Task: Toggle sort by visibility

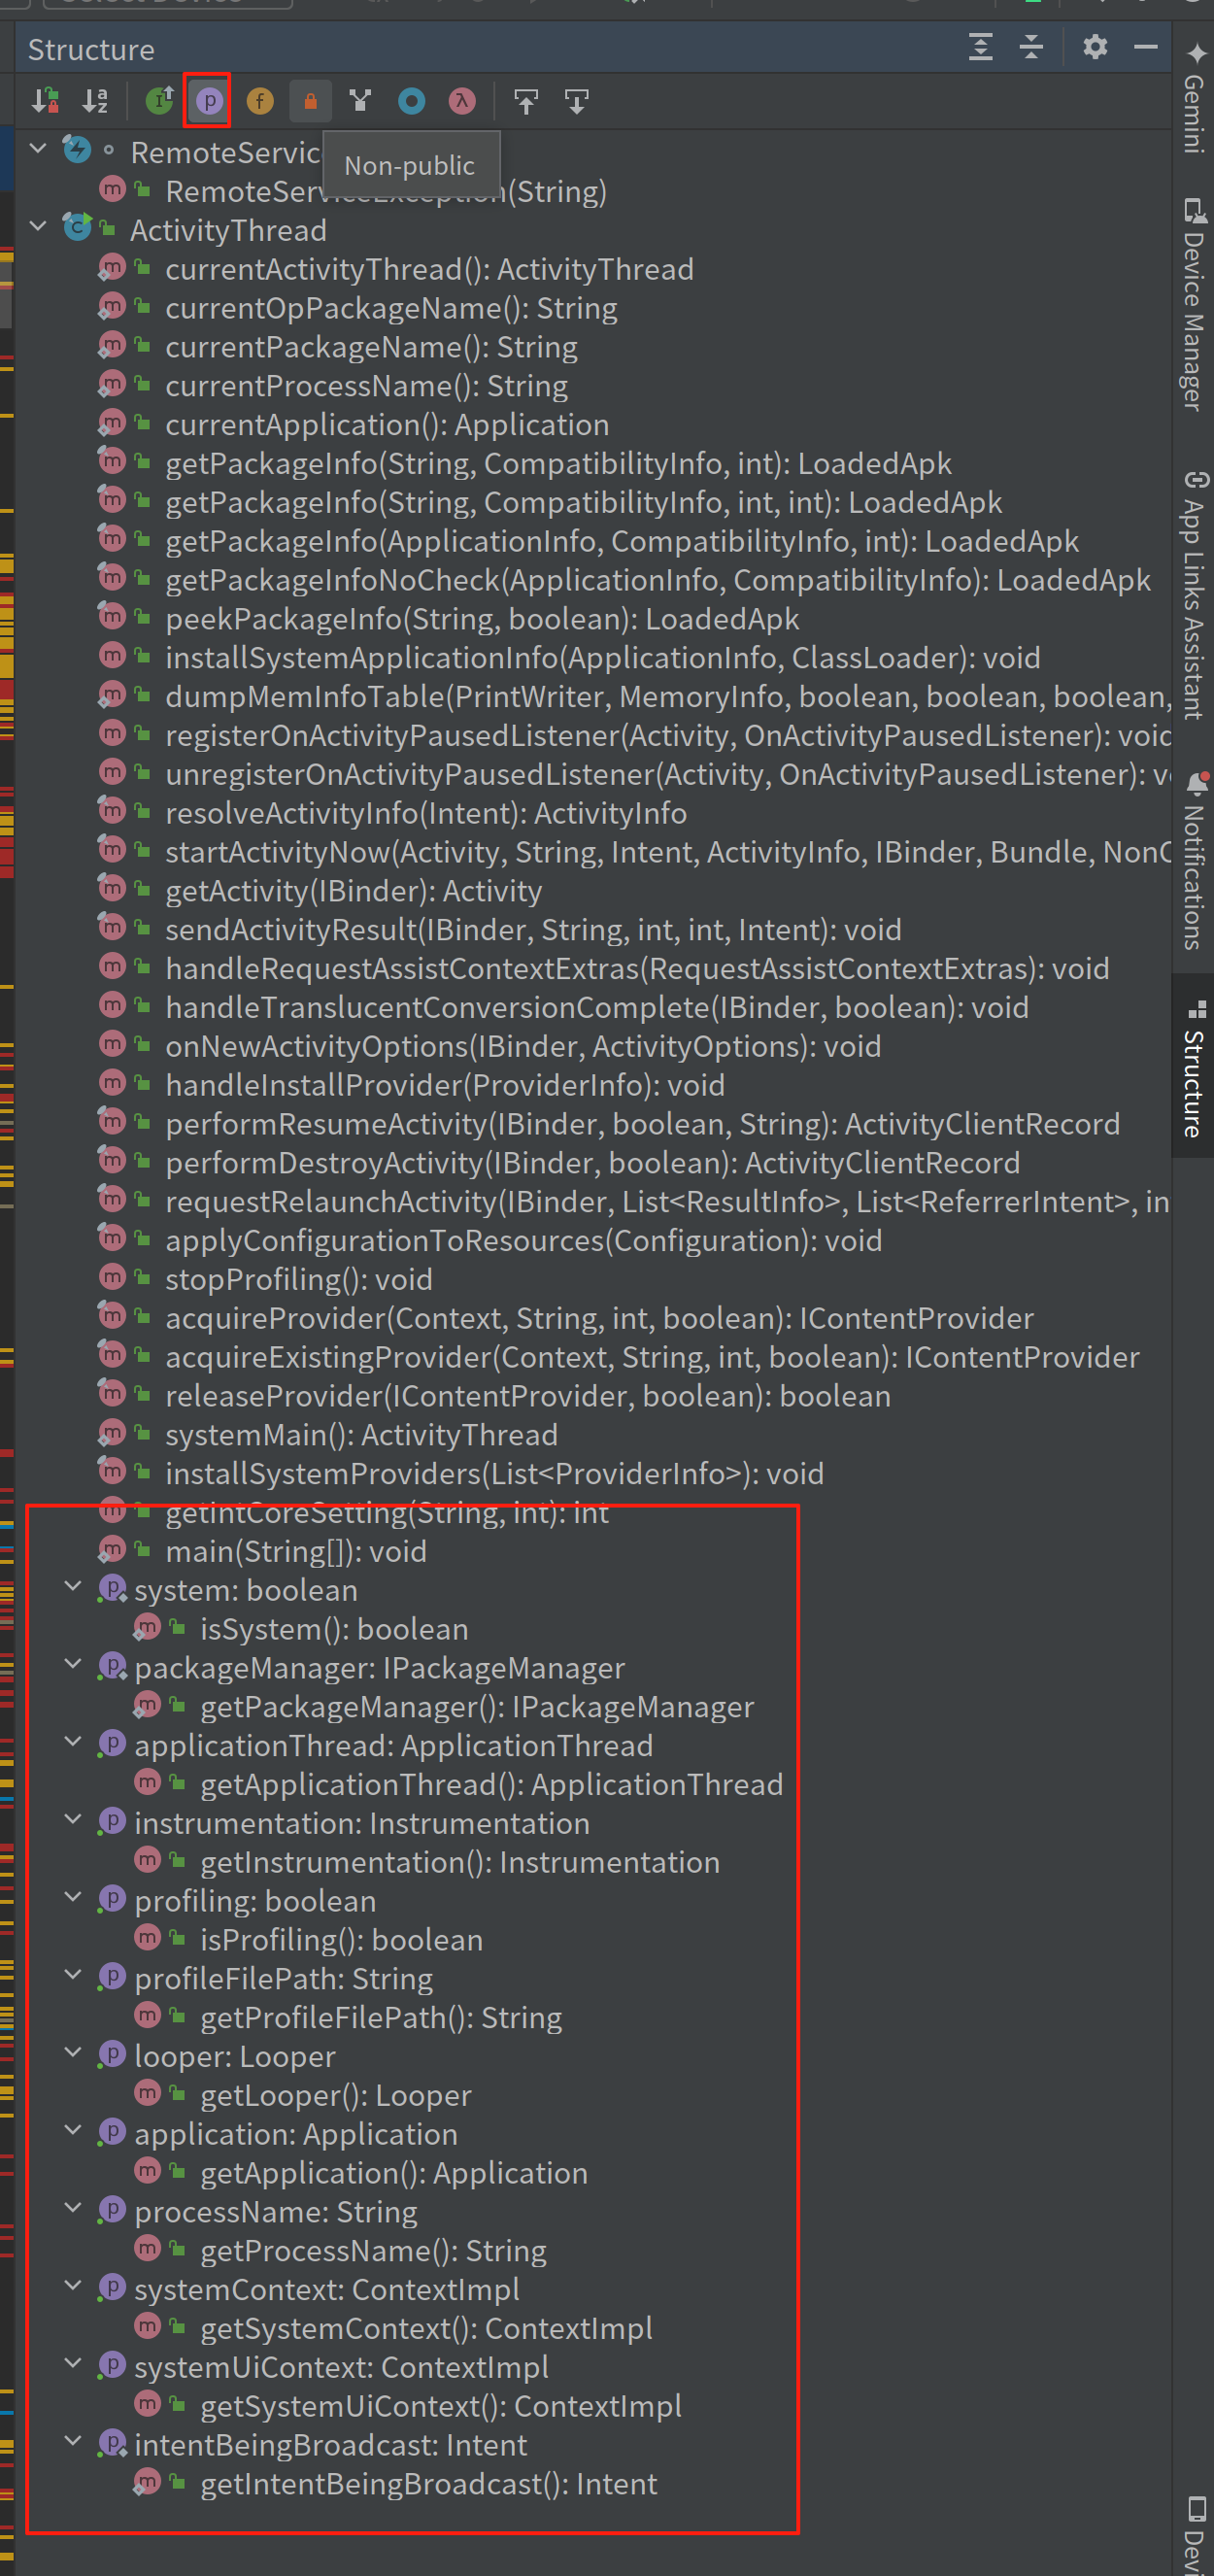Action: point(45,100)
